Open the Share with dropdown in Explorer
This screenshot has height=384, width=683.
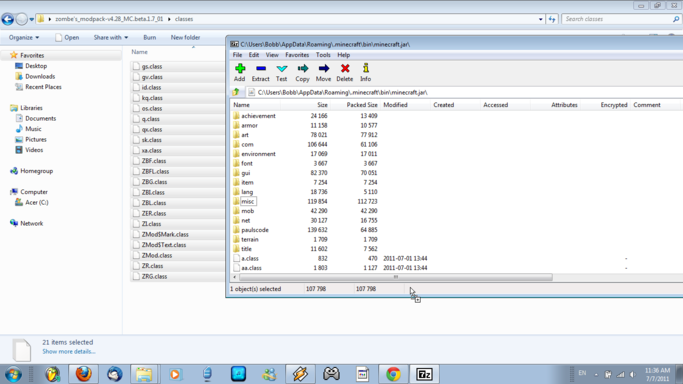tap(111, 37)
